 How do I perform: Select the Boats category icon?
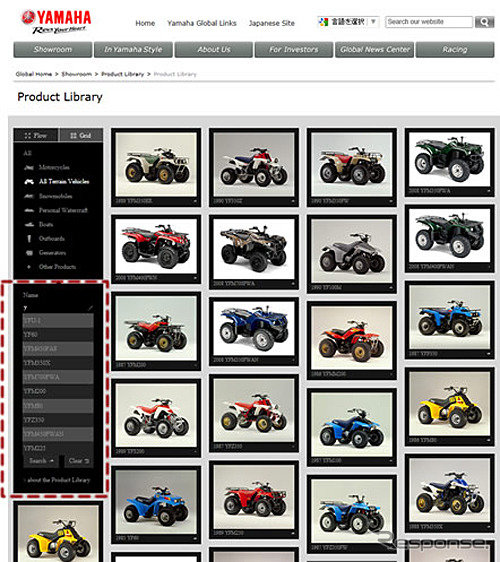click(x=29, y=224)
